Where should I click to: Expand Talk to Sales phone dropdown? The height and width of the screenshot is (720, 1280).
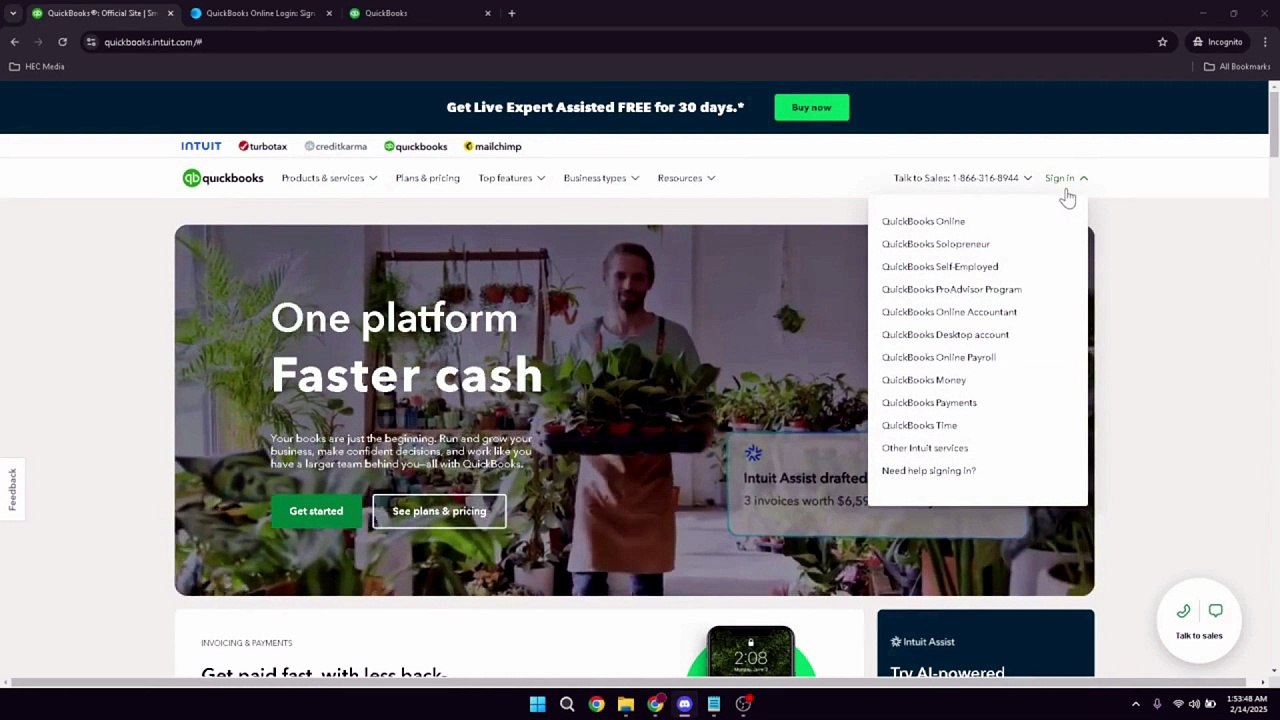963,178
